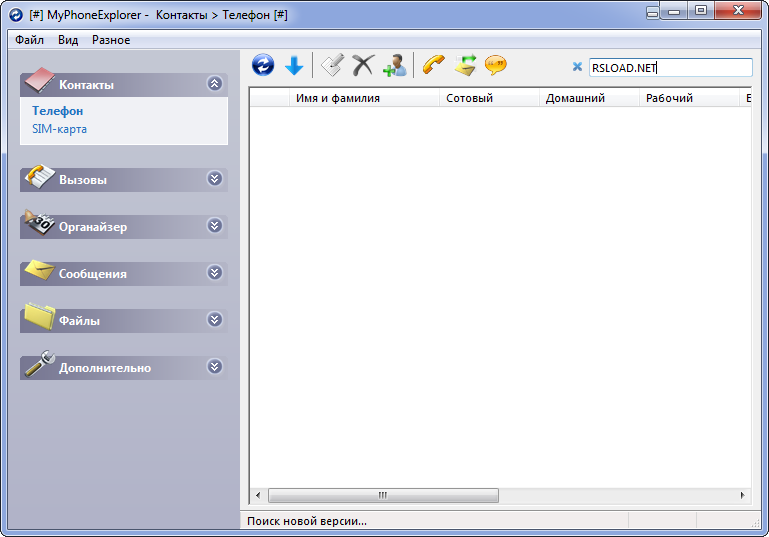This screenshot has width=769, height=537.
Task: Open the Файл menu
Action: point(29,40)
